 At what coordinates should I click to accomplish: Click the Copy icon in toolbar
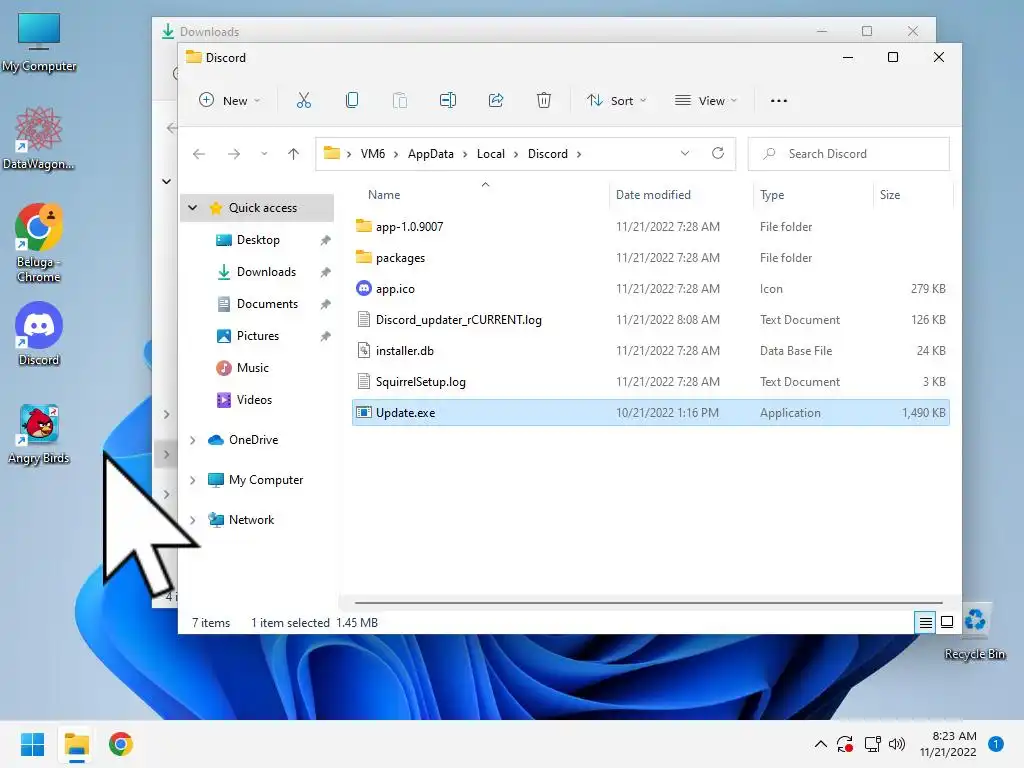click(x=351, y=101)
